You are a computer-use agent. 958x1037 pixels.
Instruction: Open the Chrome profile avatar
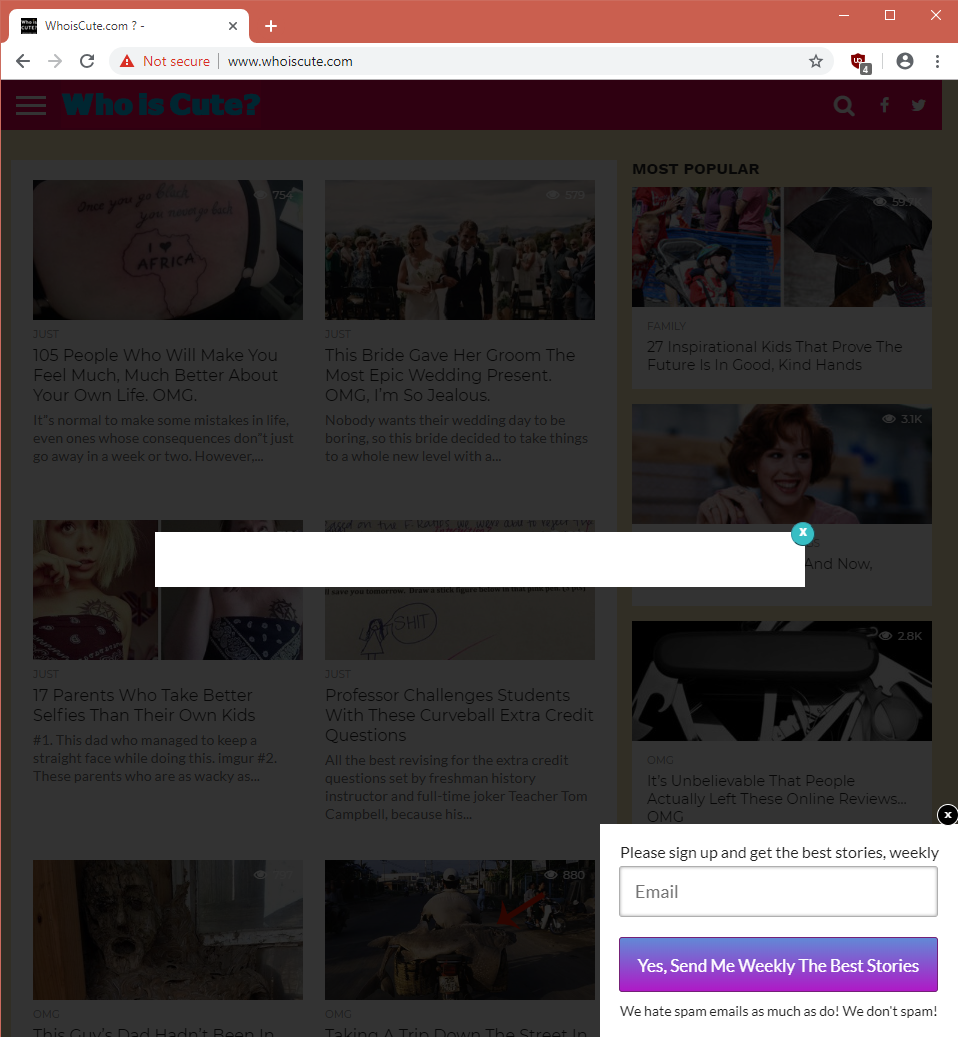904,62
